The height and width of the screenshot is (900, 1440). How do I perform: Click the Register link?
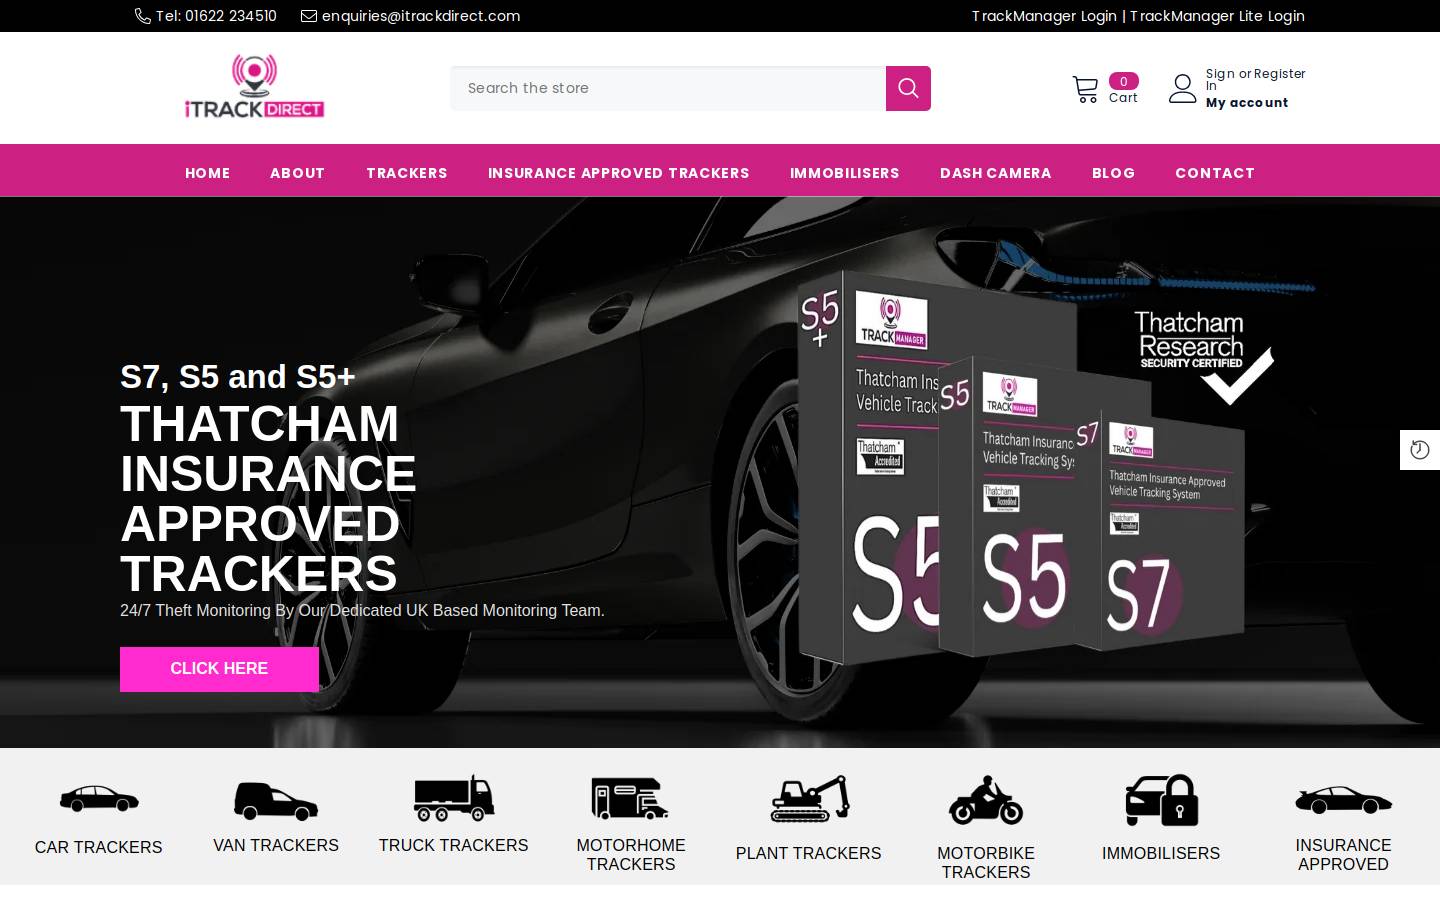1280,74
